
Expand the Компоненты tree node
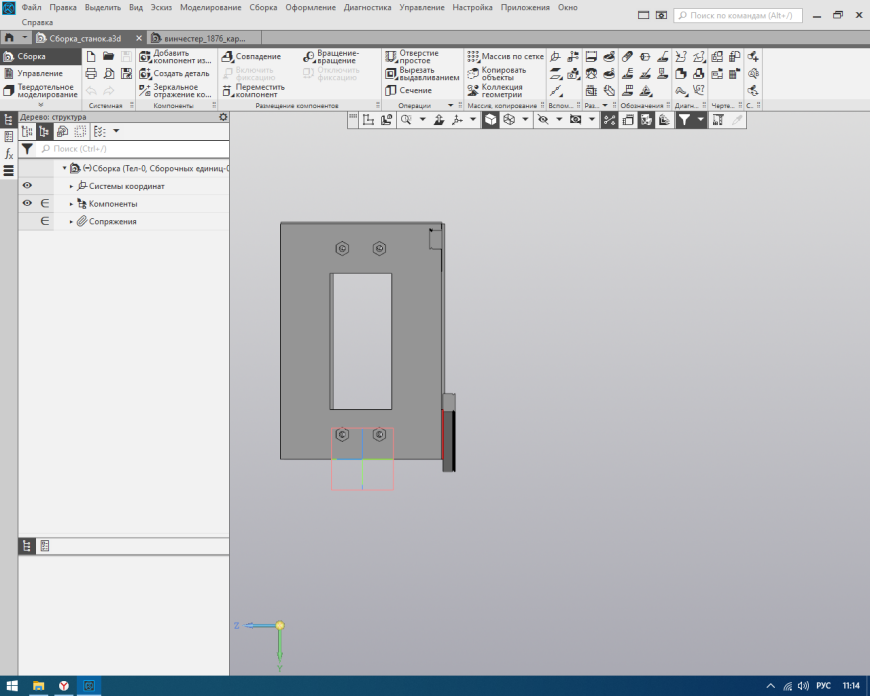(71, 204)
